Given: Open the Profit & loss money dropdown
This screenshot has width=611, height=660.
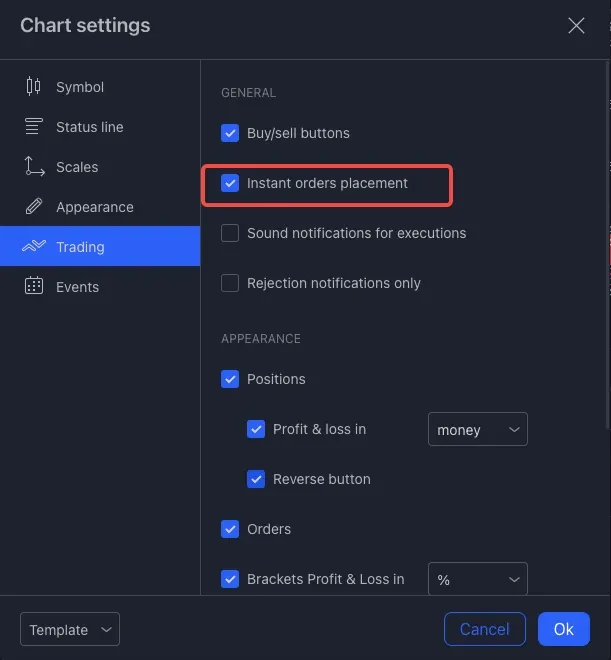Looking at the screenshot, I should tap(478, 429).
